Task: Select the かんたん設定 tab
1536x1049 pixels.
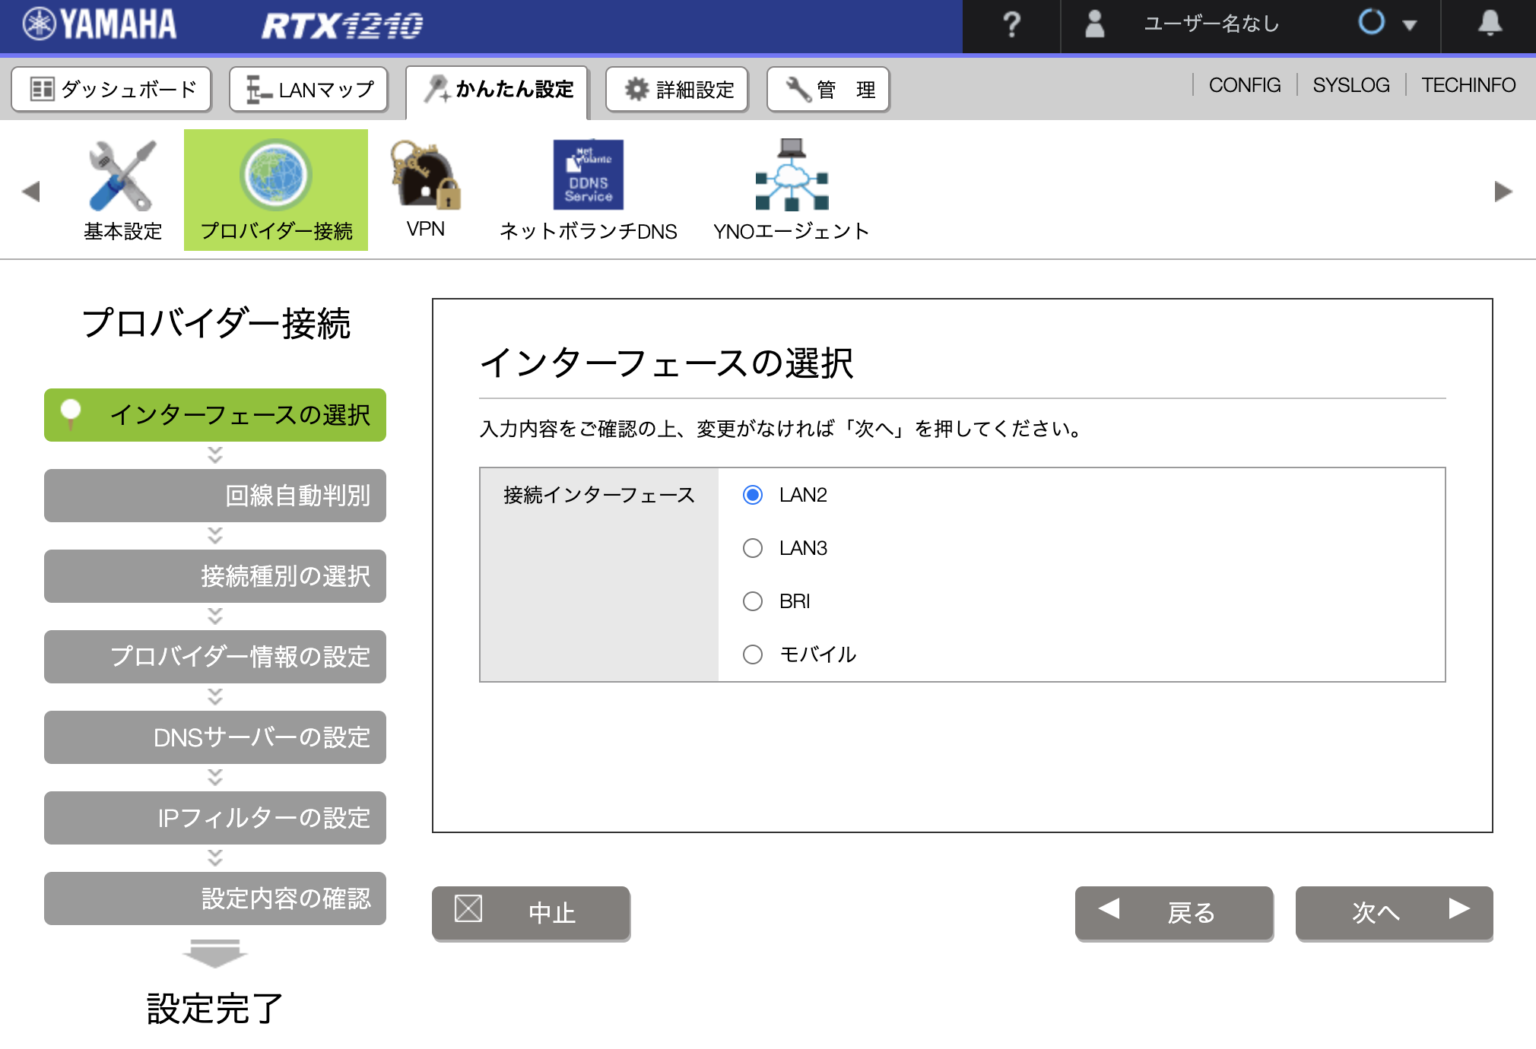Action: [498, 91]
